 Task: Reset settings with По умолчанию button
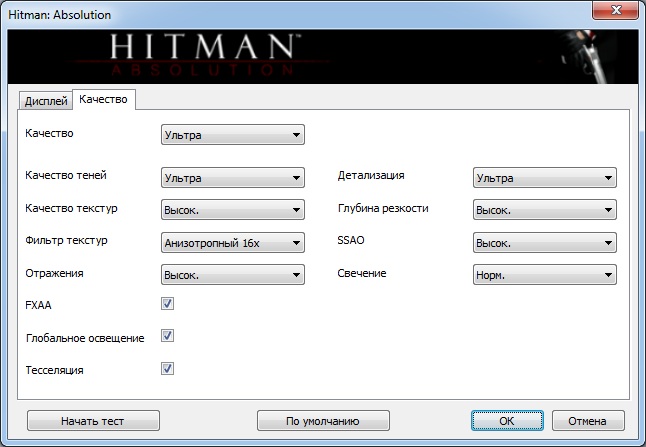(x=323, y=421)
